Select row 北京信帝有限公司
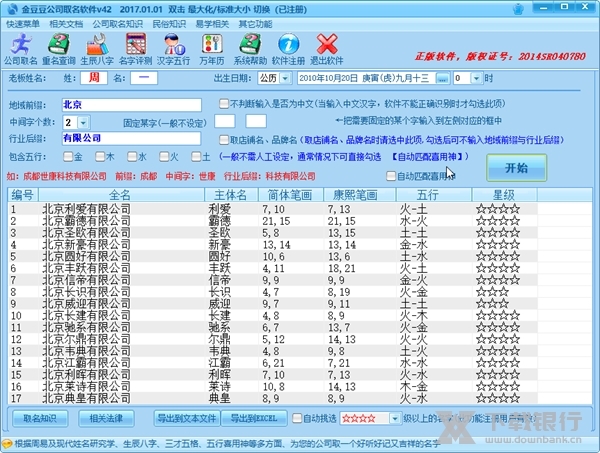600x453 pixels. [x=272, y=280]
